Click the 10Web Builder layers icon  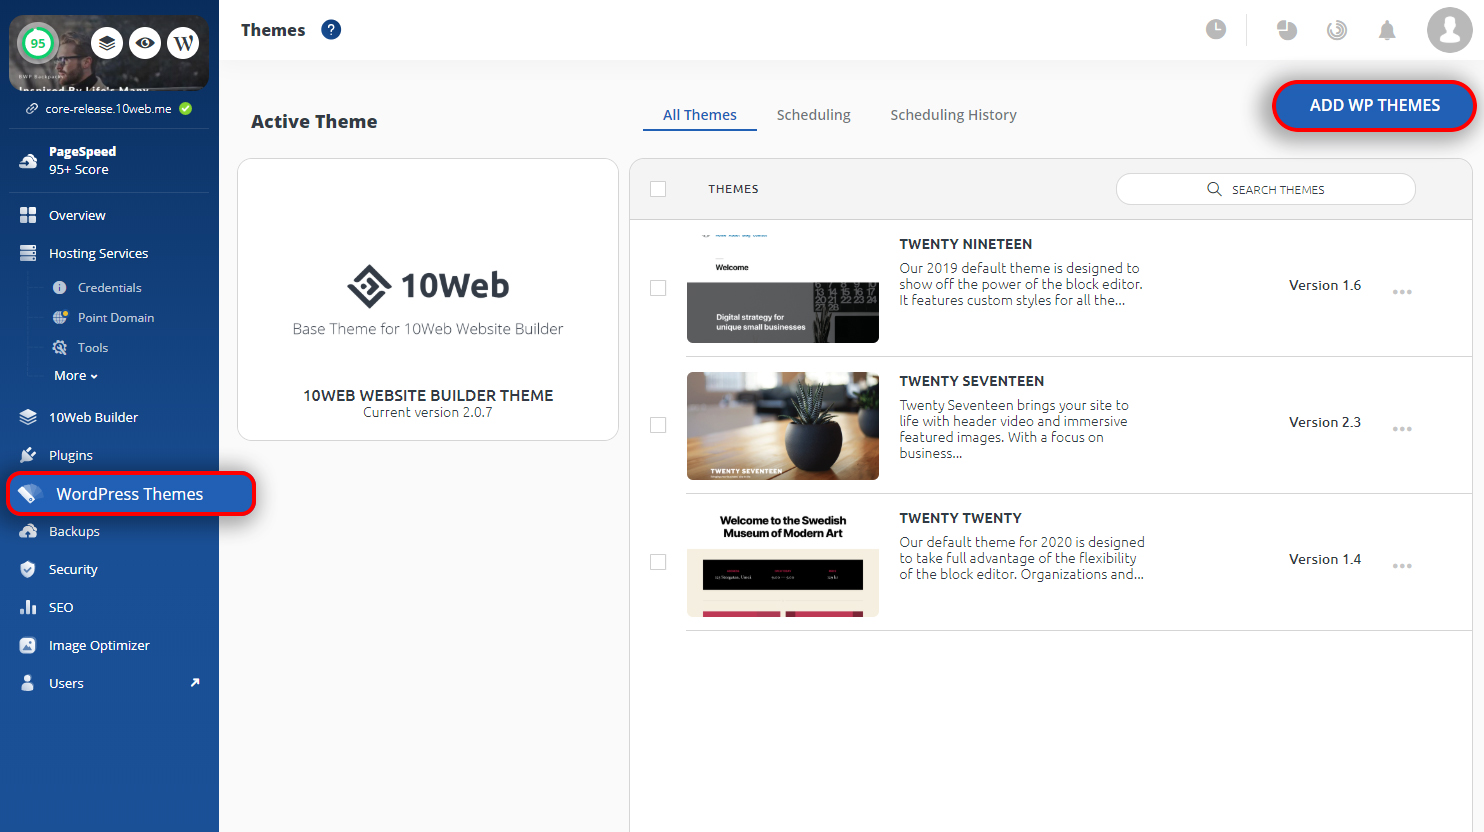pyautogui.click(x=28, y=417)
